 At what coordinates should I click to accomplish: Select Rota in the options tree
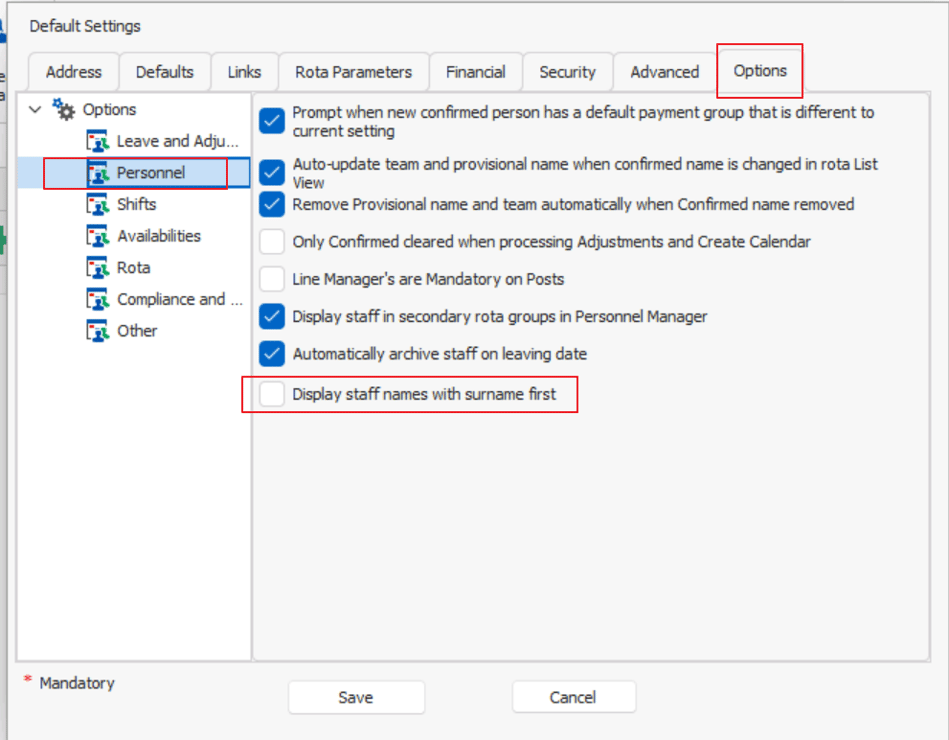point(134,267)
